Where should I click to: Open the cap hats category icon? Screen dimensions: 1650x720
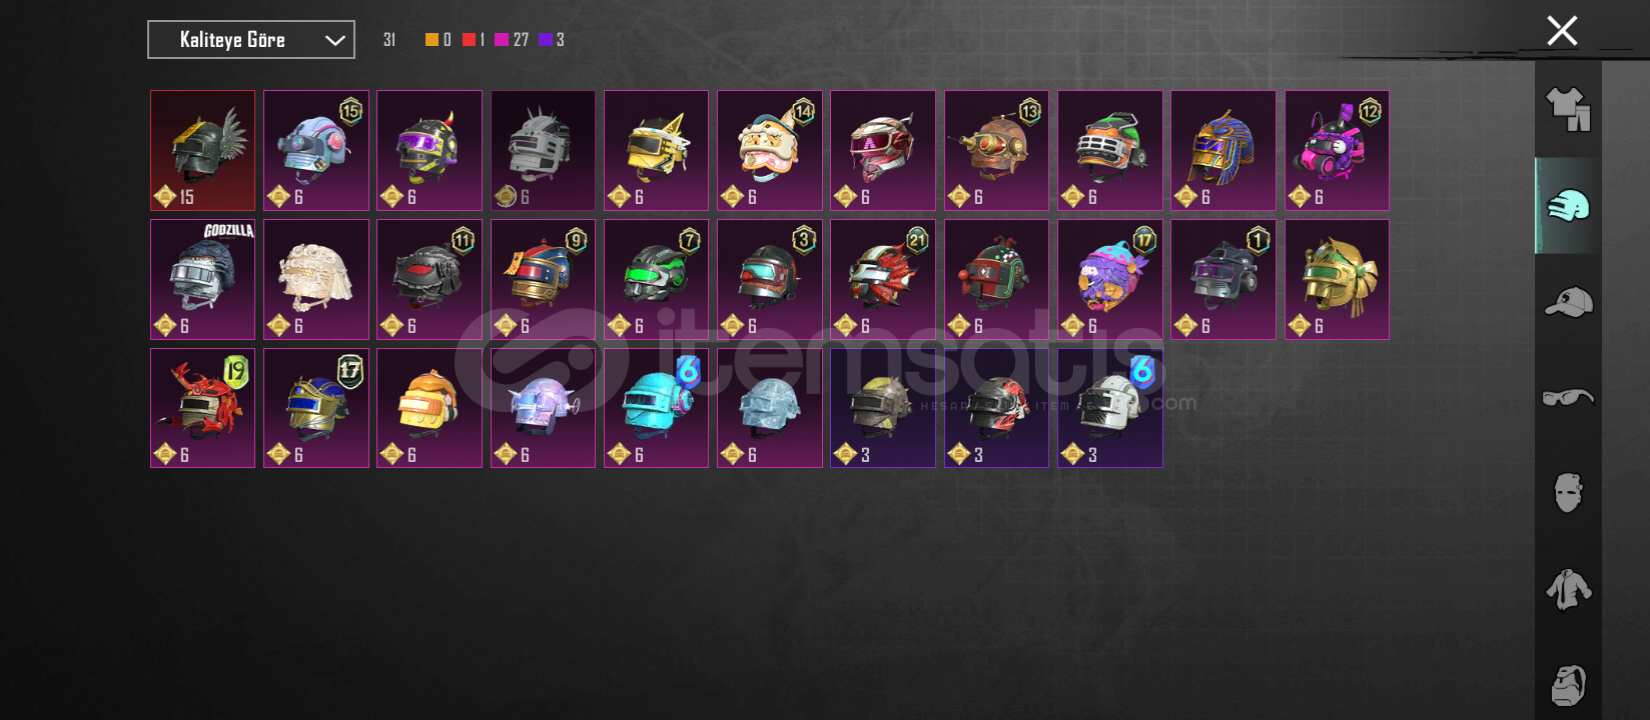(1568, 302)
